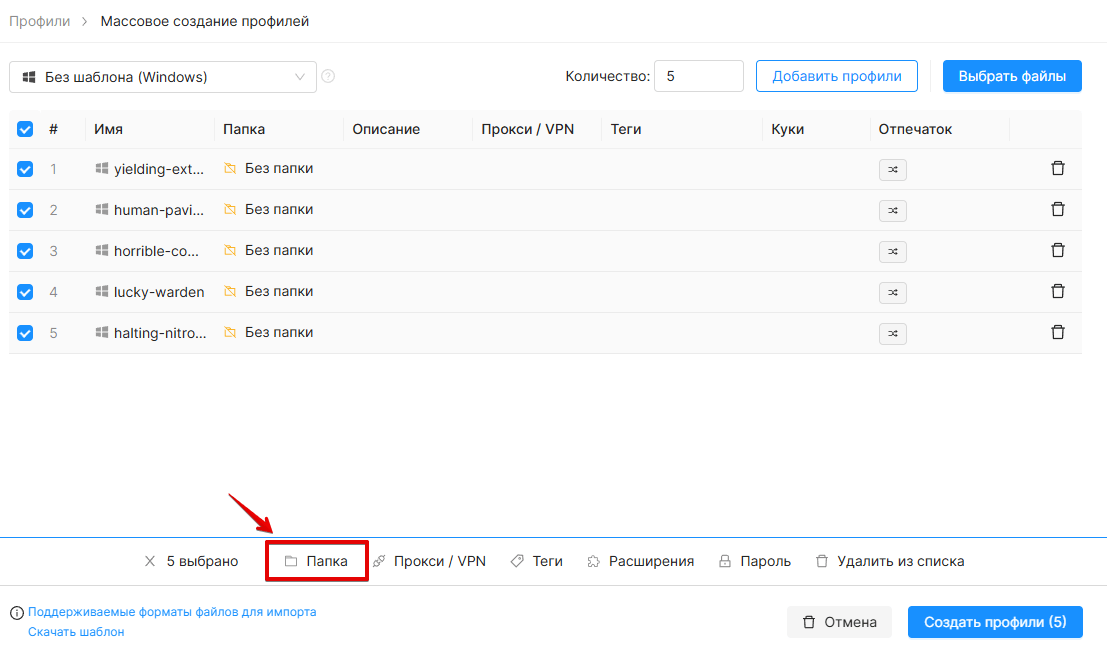Open Расширения bulk action

coord(640,561)
